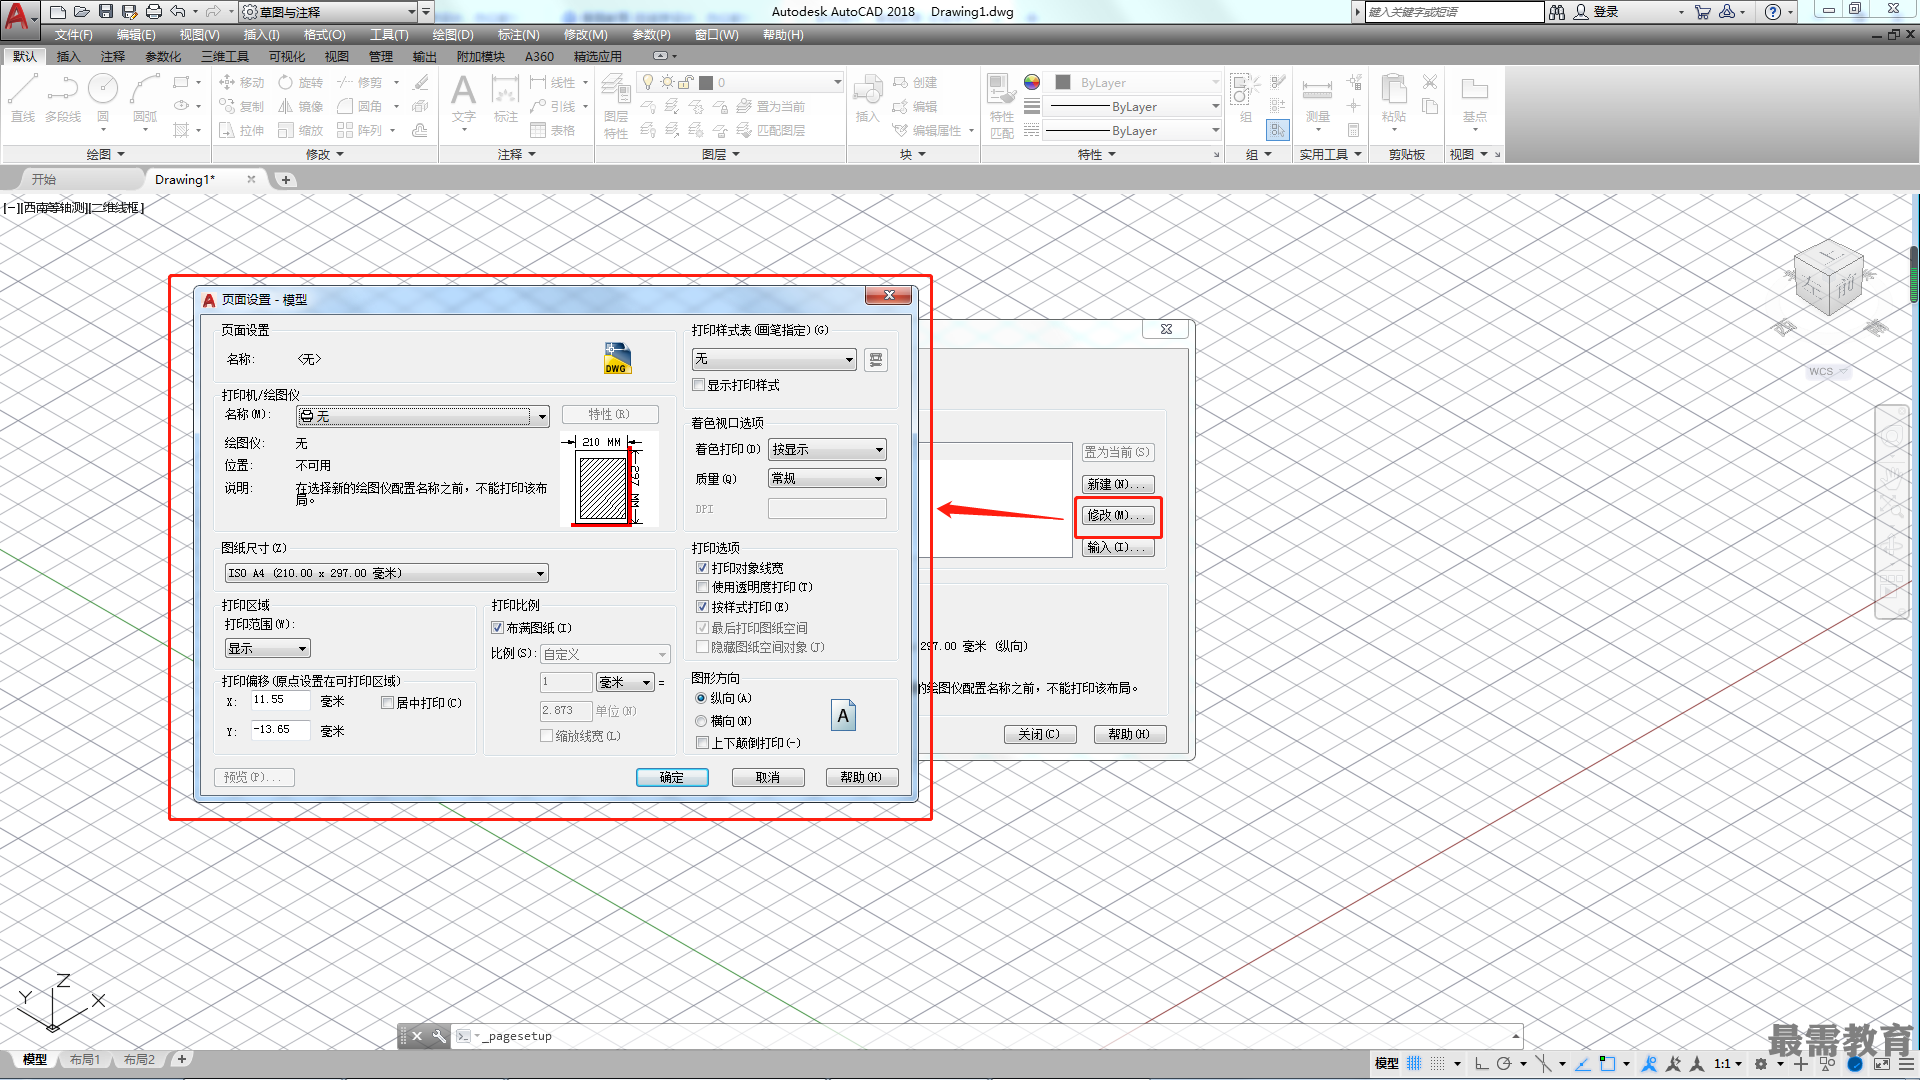Uncheck 布满图纸 checkbox
Image resolution: width=1920 pixels, height=1080 pixels.
pyautogui.click(x=497, y=628)
